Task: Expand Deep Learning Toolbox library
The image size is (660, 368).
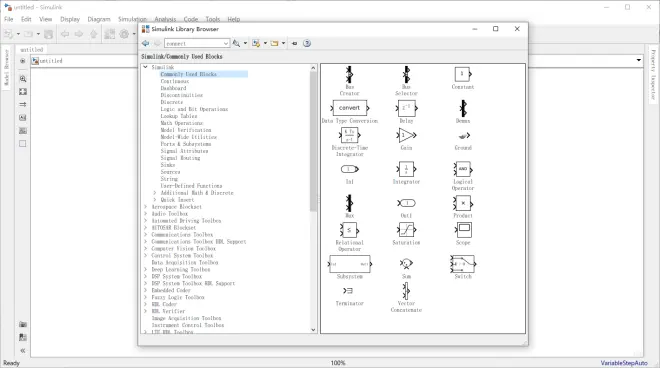Action: pyautogui.click(x=145, y=269)
